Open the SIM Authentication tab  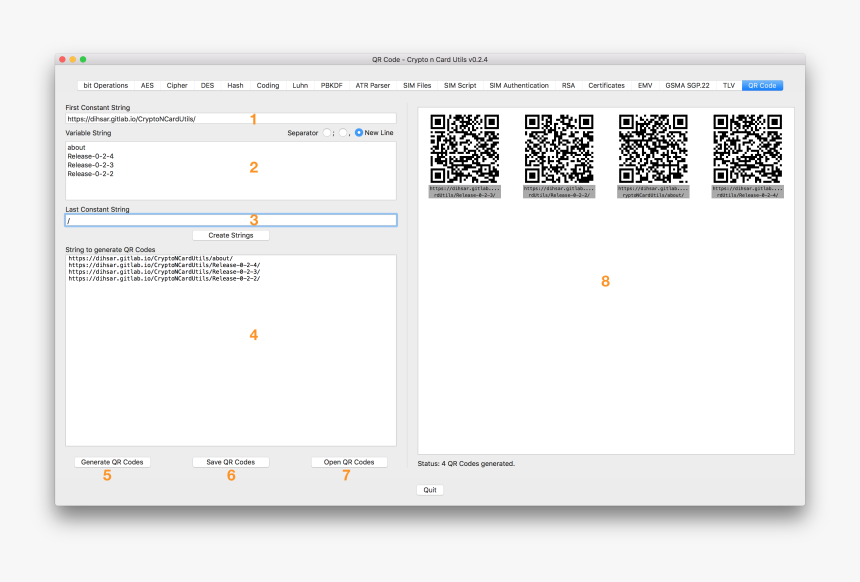click(519, 86)
